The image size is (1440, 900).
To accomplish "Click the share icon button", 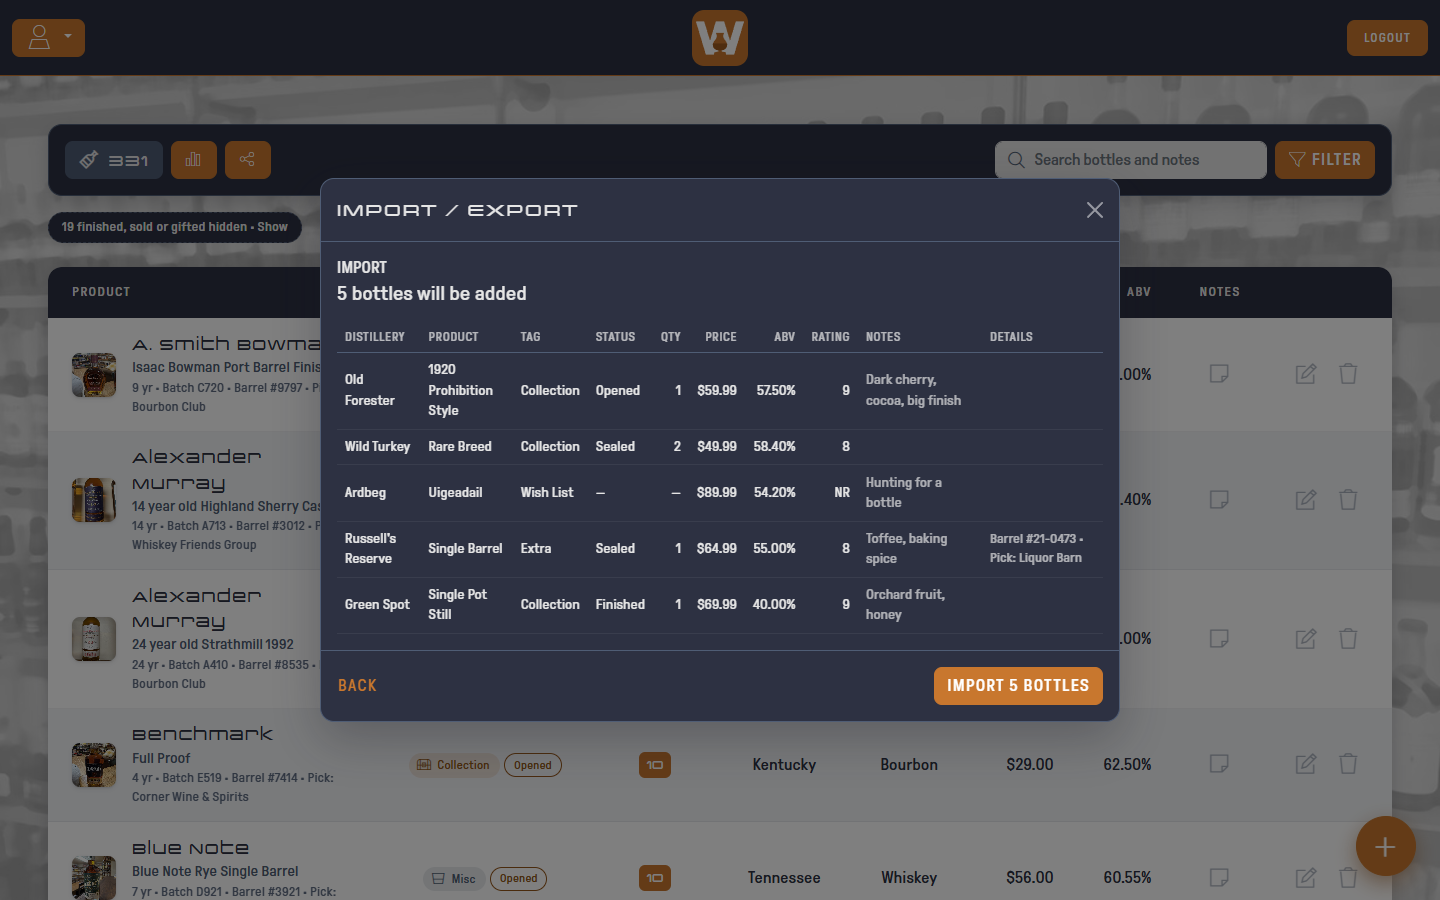I will [248, 160].
